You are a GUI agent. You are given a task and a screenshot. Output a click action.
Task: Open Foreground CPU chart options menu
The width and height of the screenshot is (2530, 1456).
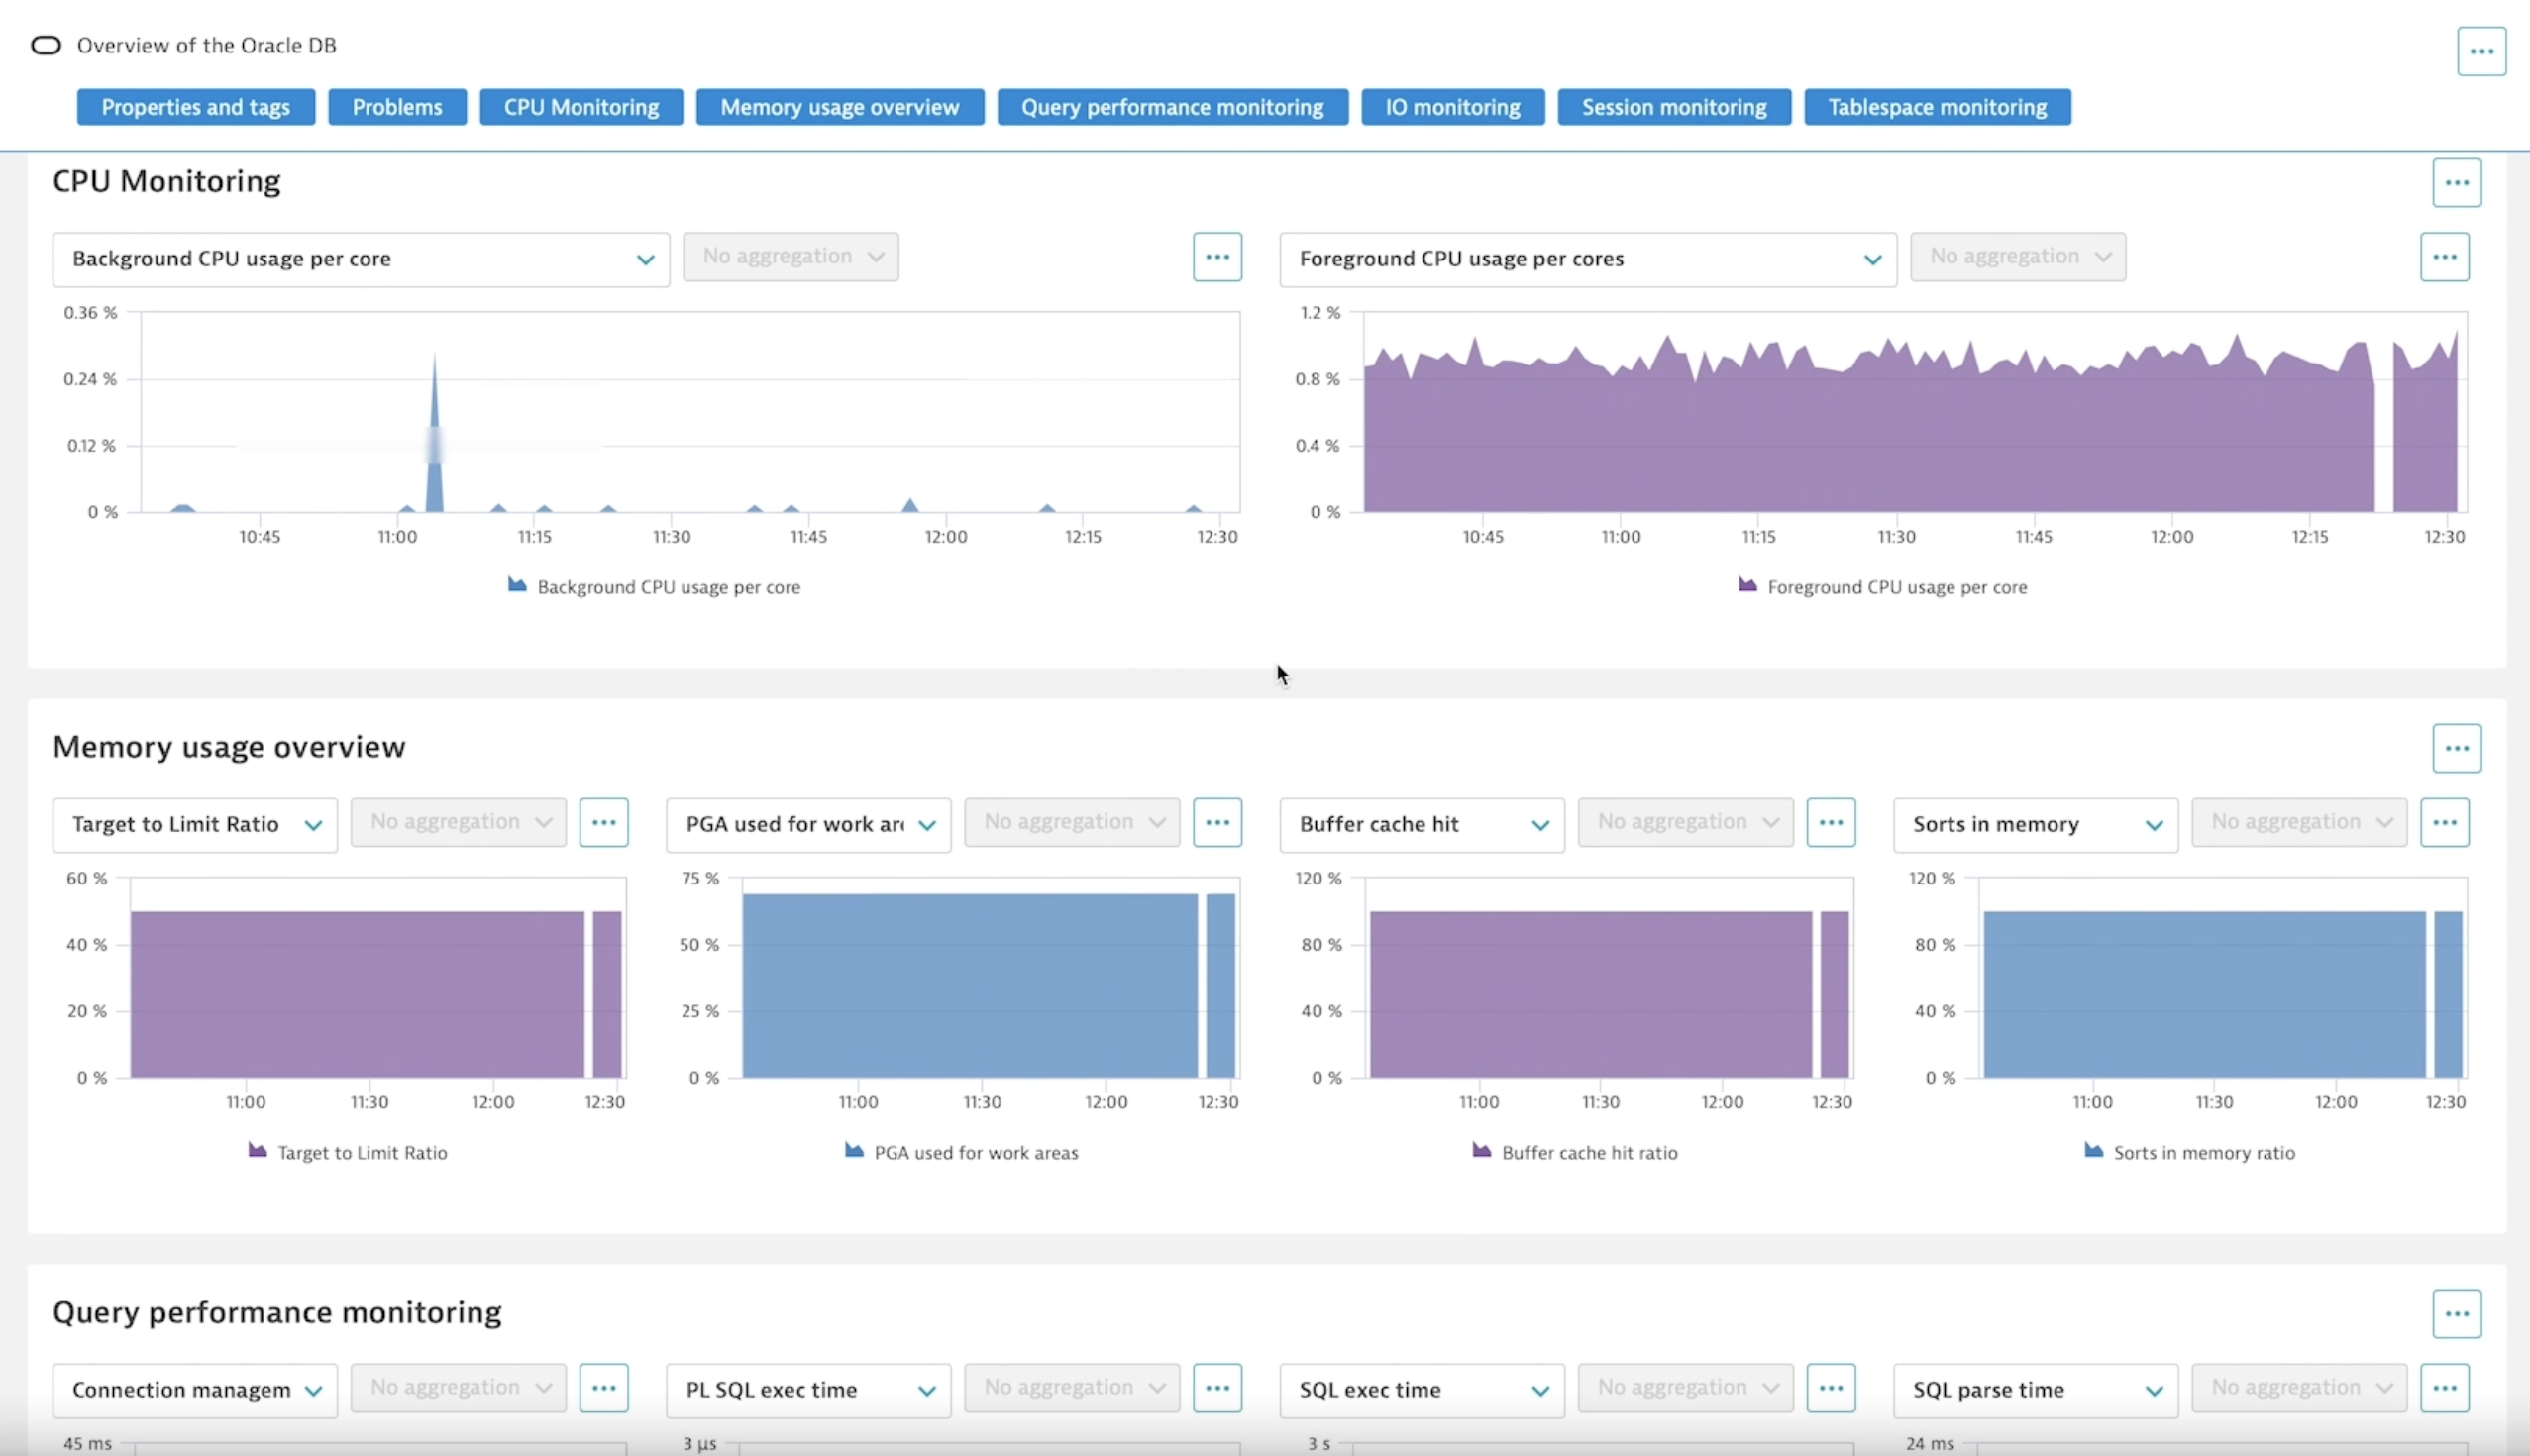click(2444, 257)
